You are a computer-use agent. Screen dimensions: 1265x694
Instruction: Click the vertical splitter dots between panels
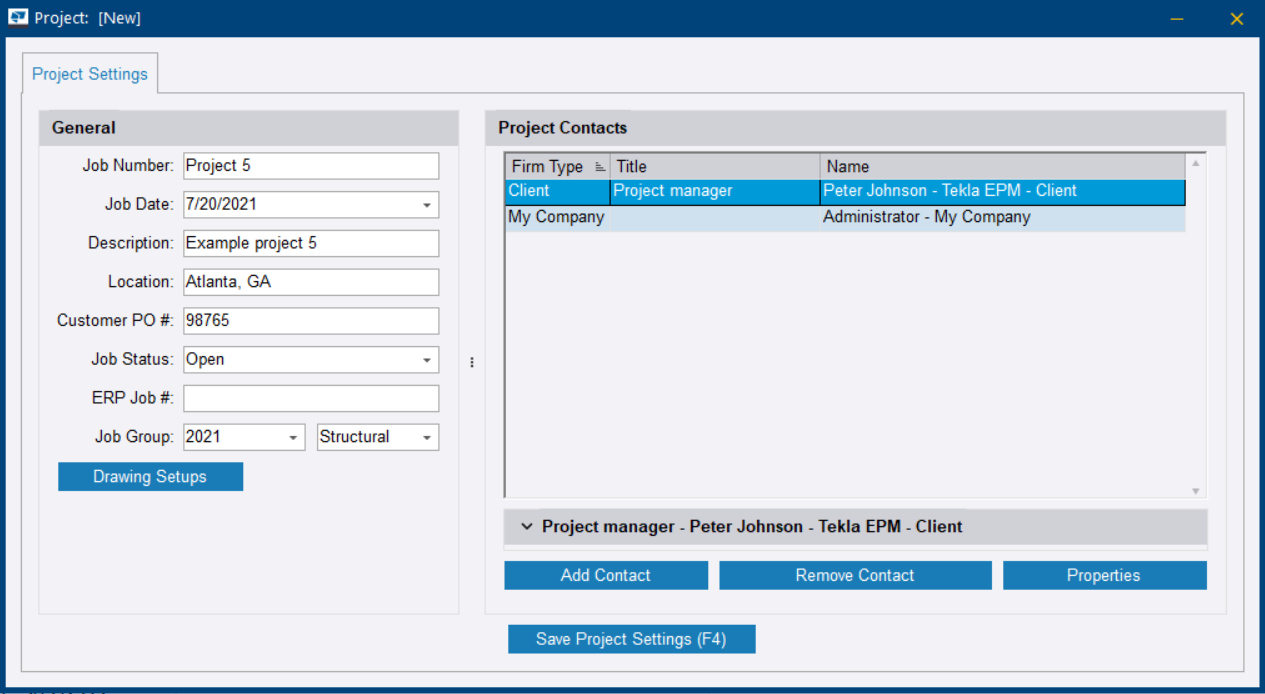pyautogui.click(x=472, y=363)
